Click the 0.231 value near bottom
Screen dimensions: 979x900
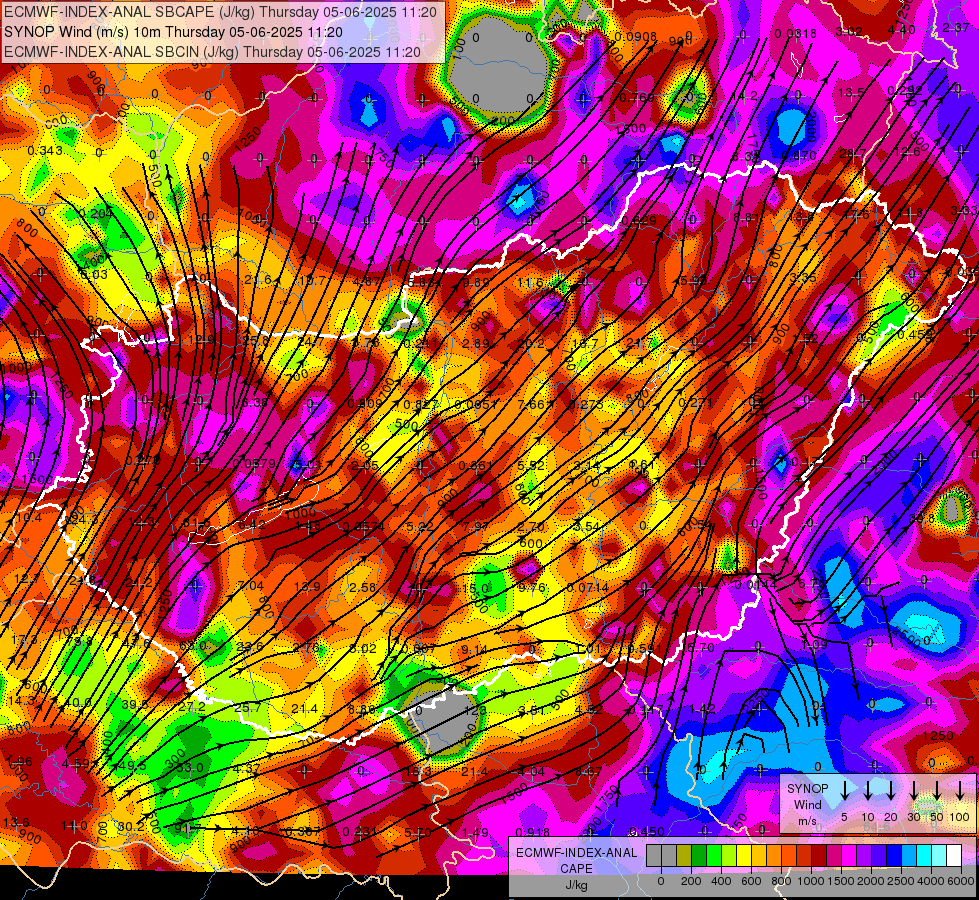pos(360,831)
